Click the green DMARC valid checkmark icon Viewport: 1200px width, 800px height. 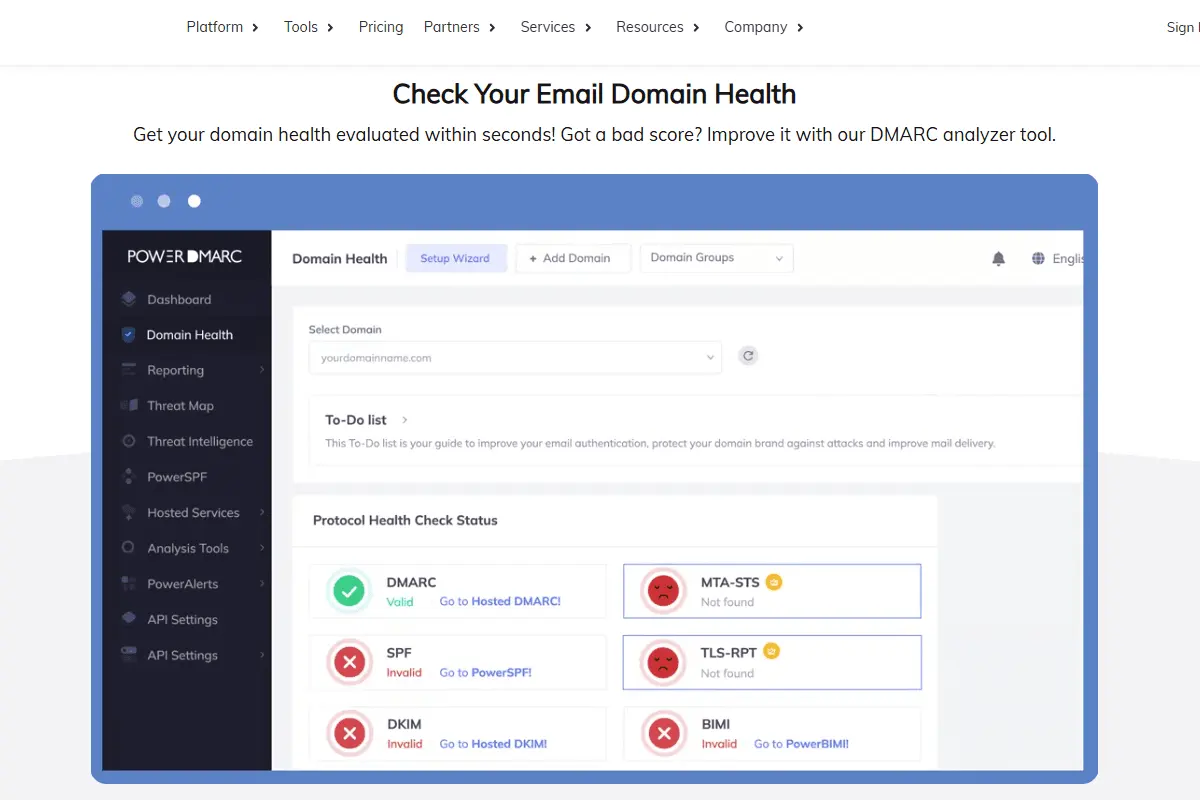click(x=349, y=592)
